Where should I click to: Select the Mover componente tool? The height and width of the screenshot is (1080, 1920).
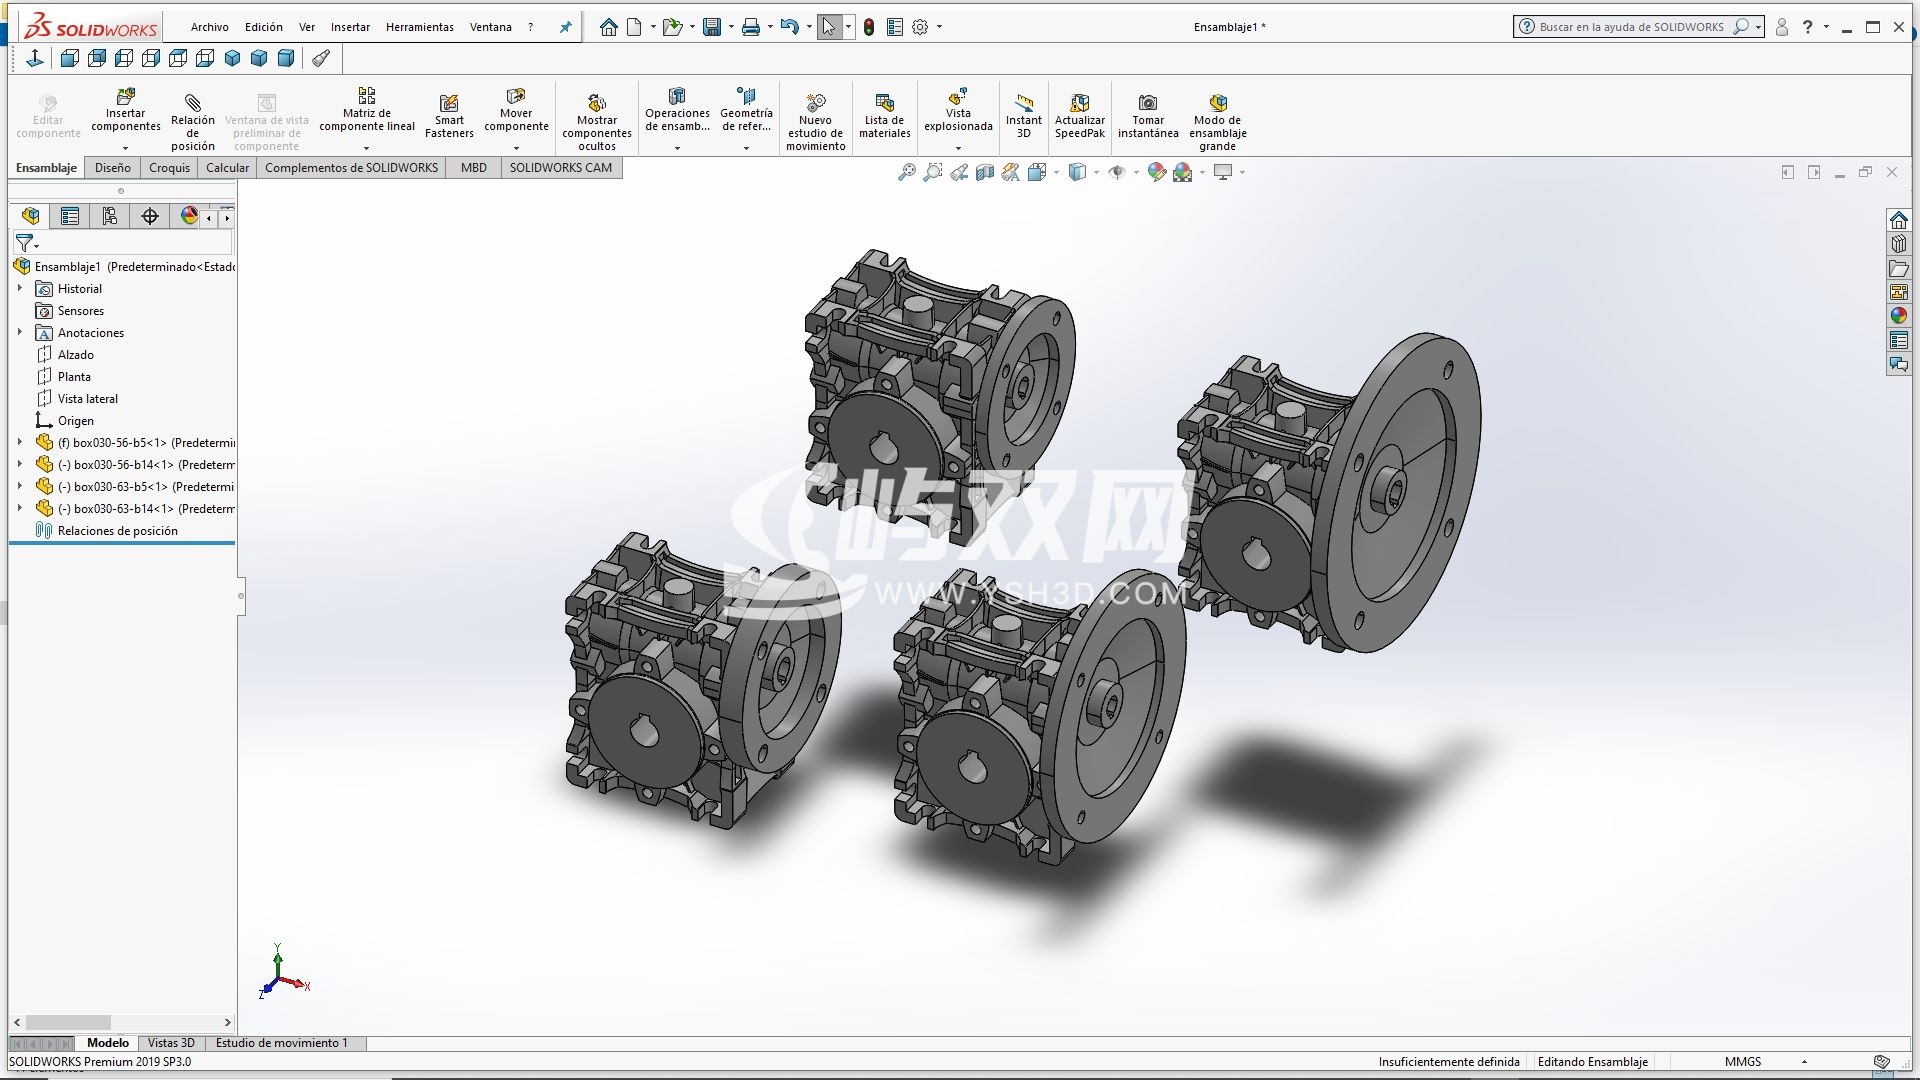pos(516,97)
